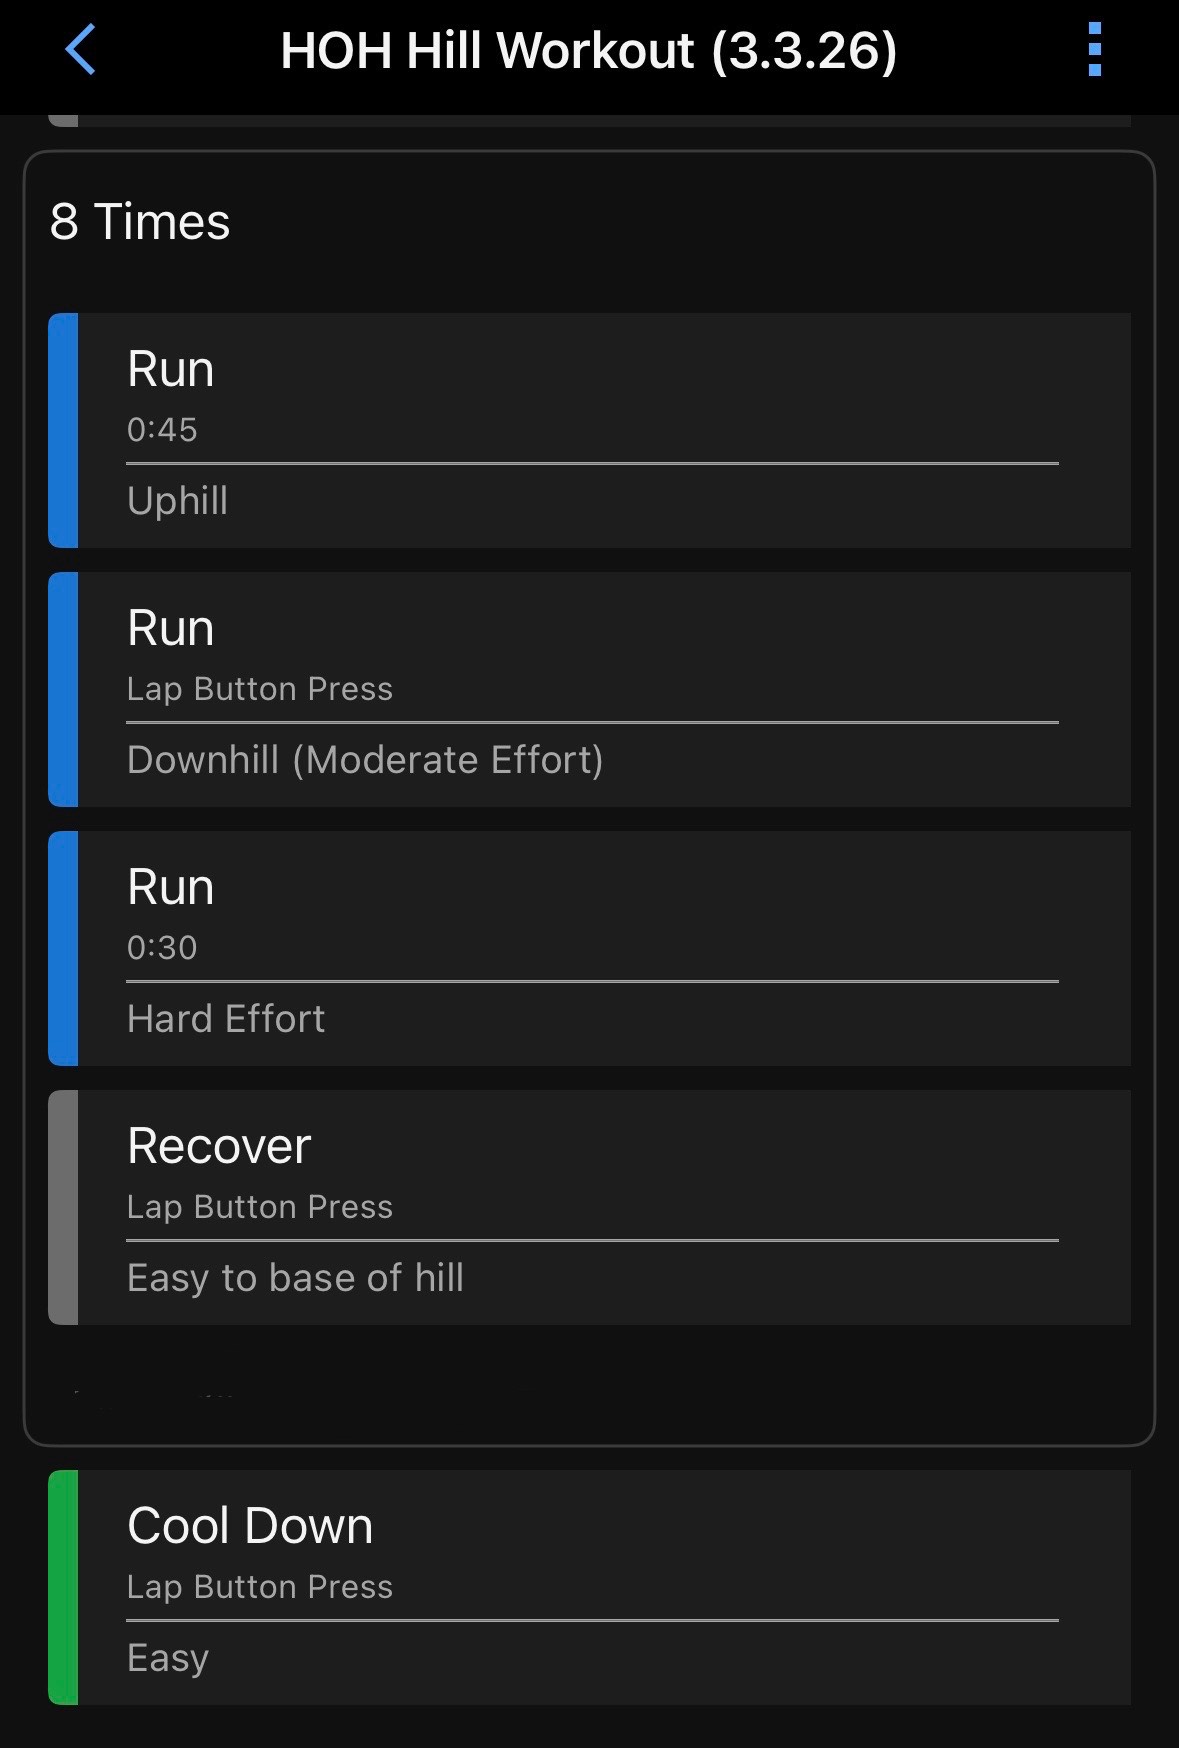Select the Easy to base of hill note
Image resolution: width=1179 pixels, height=1748 pixels.
295,1278
